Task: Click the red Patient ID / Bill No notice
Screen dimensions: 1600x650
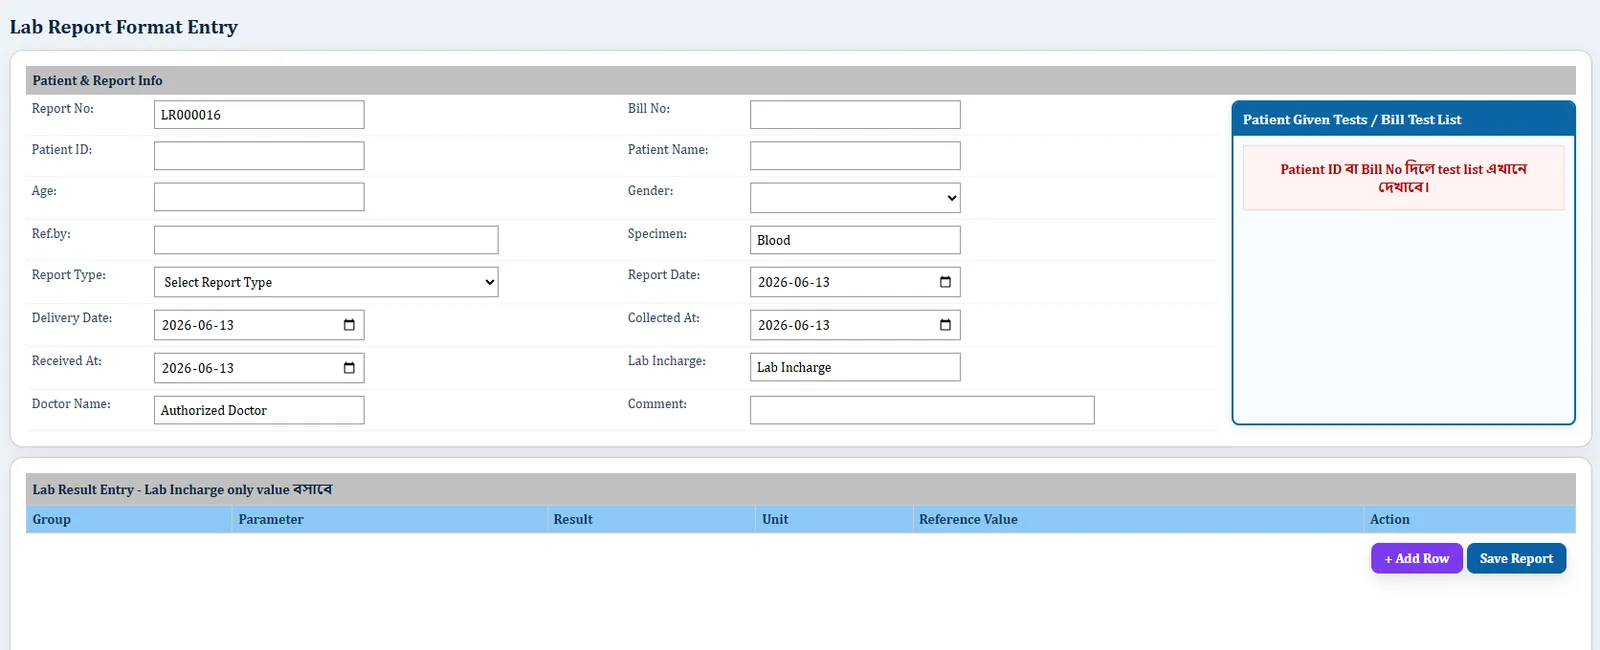Action: tap(1404, 178)
